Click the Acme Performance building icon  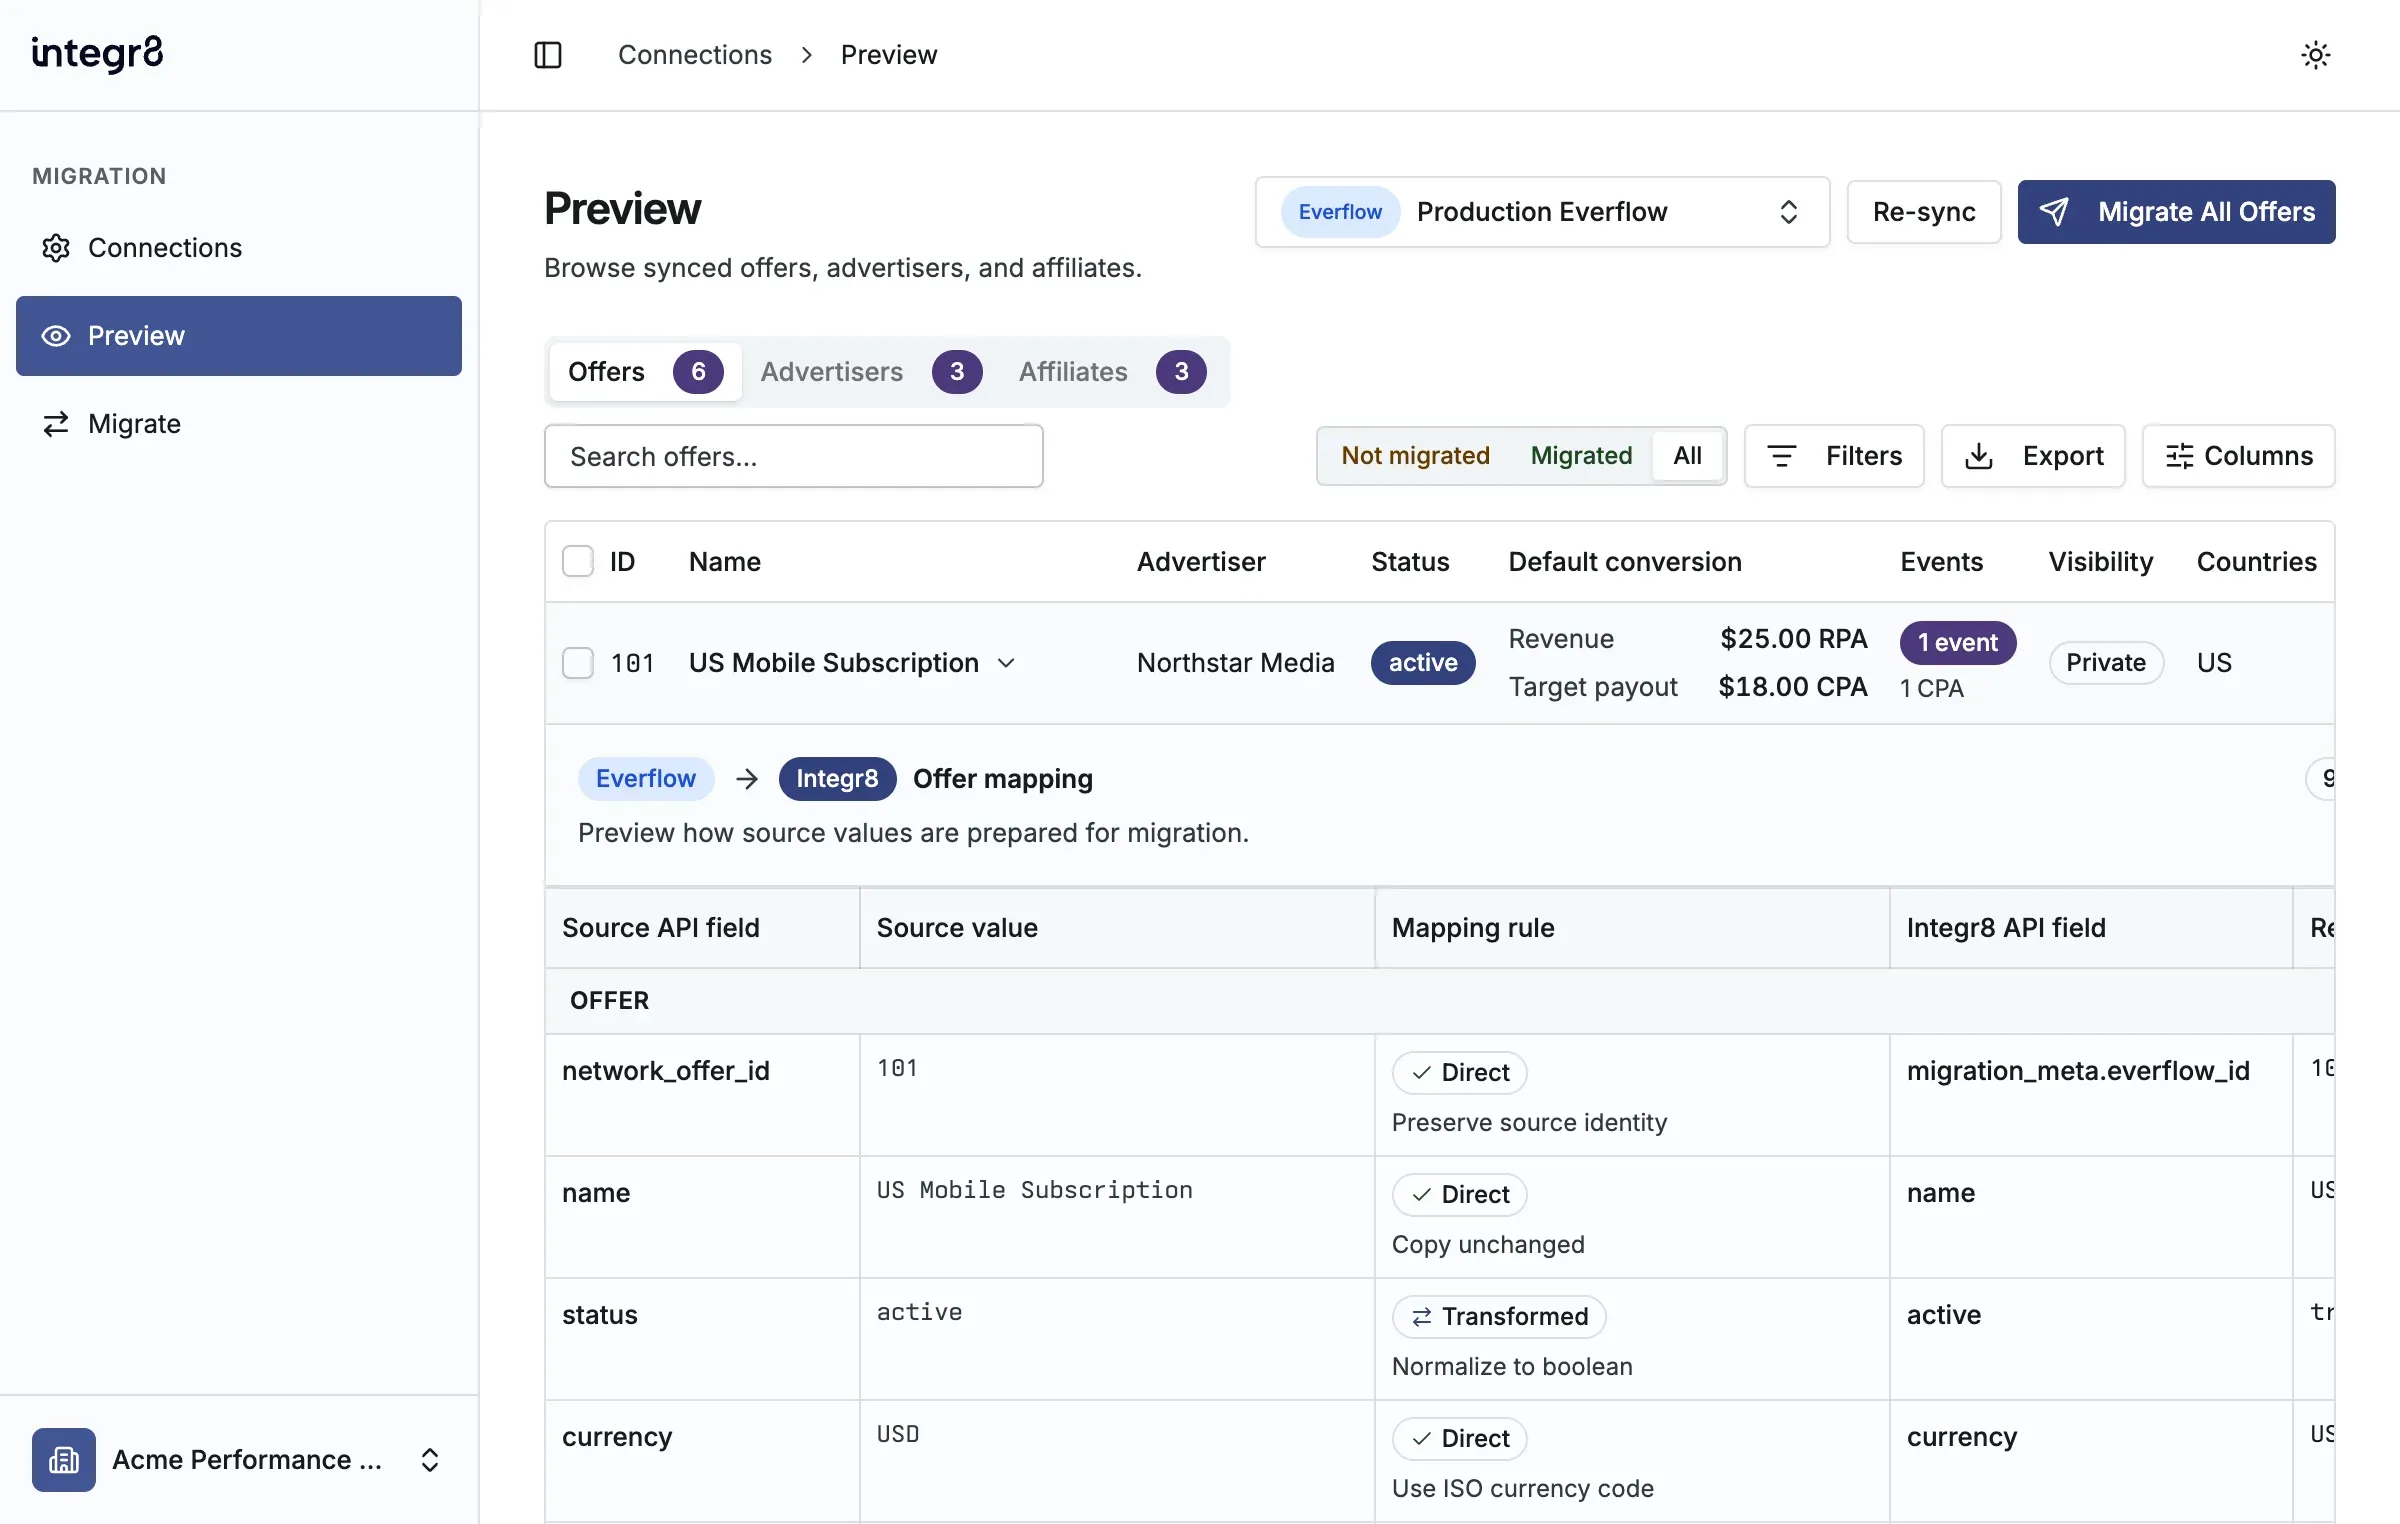(64, 1460)
